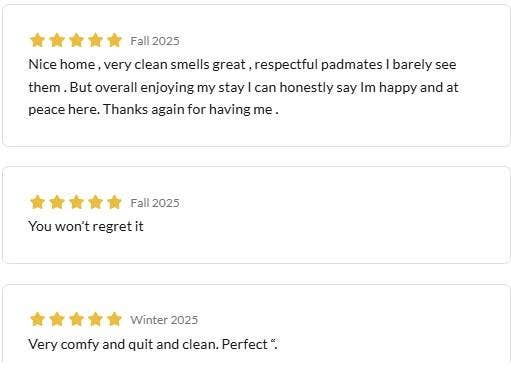Click the third star of the top review
The image size is (511, 380).
[76, 40]
